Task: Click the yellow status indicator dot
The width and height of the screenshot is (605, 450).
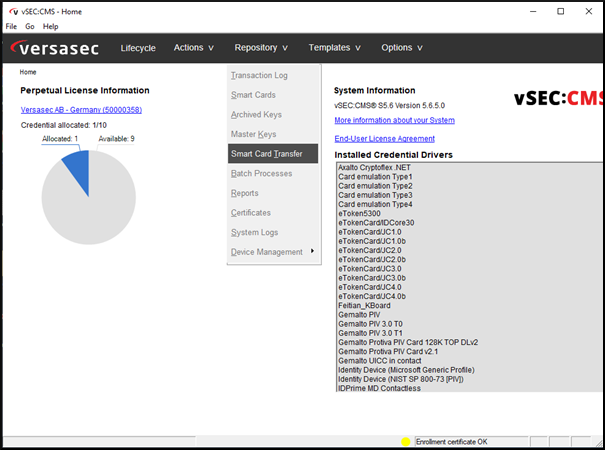Action: pyautogui.click(x=406, y=442)
